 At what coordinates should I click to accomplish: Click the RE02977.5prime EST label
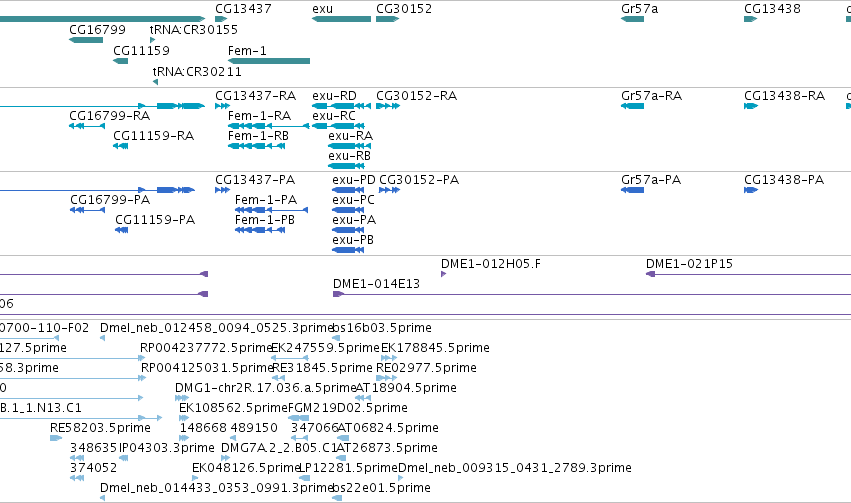(427, 368)
